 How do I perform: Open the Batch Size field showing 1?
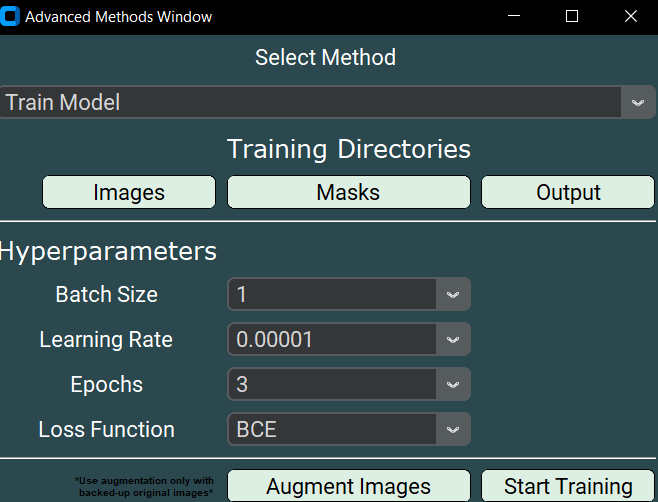pos(332,295)
